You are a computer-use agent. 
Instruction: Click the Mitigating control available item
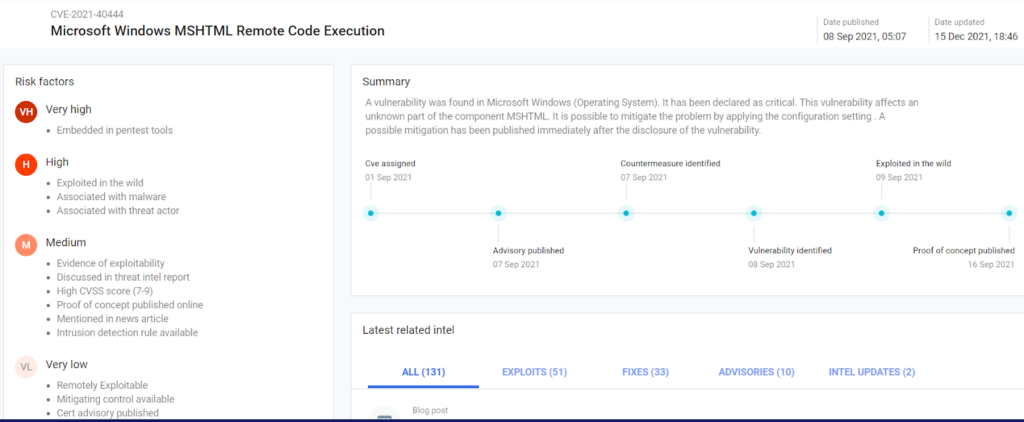click(x=116, y=399)
